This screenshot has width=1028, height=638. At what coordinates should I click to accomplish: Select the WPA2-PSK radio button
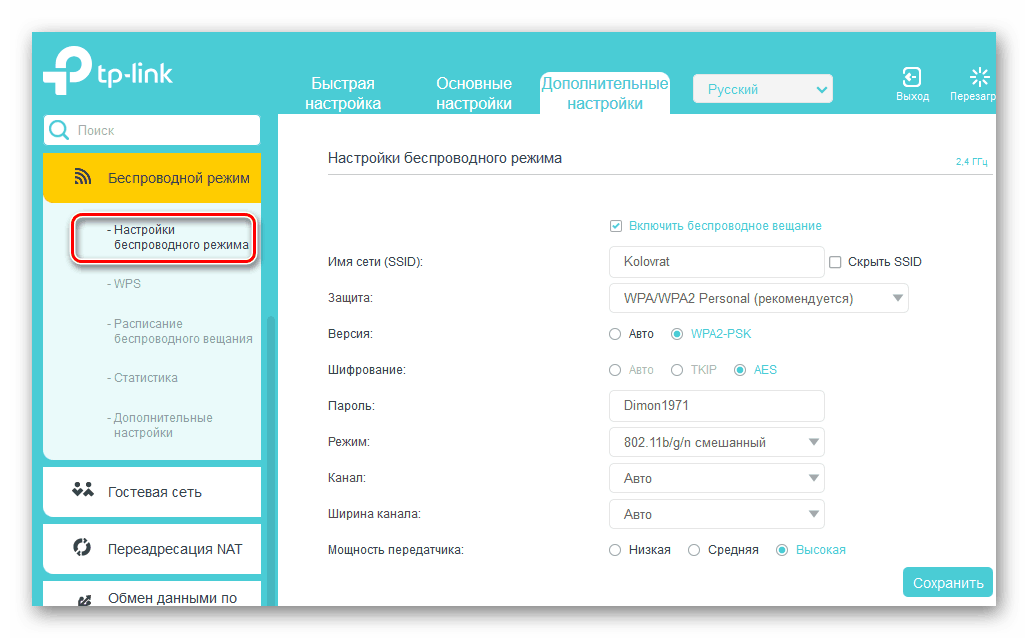click(x=677, y=334)
